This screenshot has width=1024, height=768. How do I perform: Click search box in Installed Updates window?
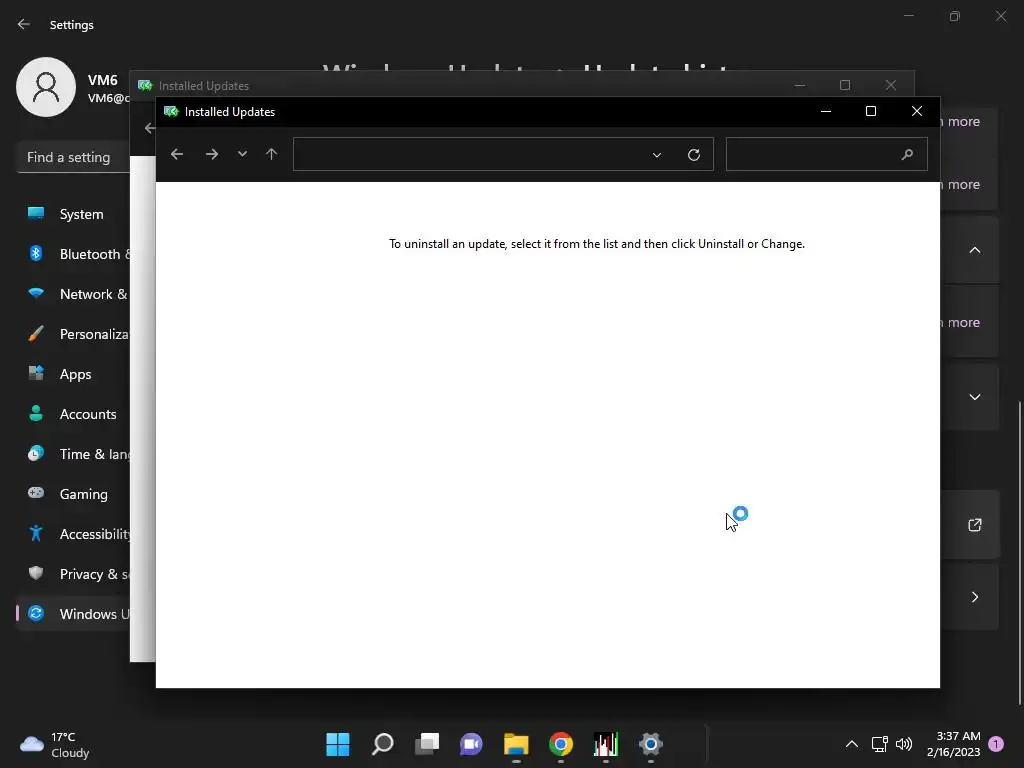pyautogui.click(x=827, y=154)
